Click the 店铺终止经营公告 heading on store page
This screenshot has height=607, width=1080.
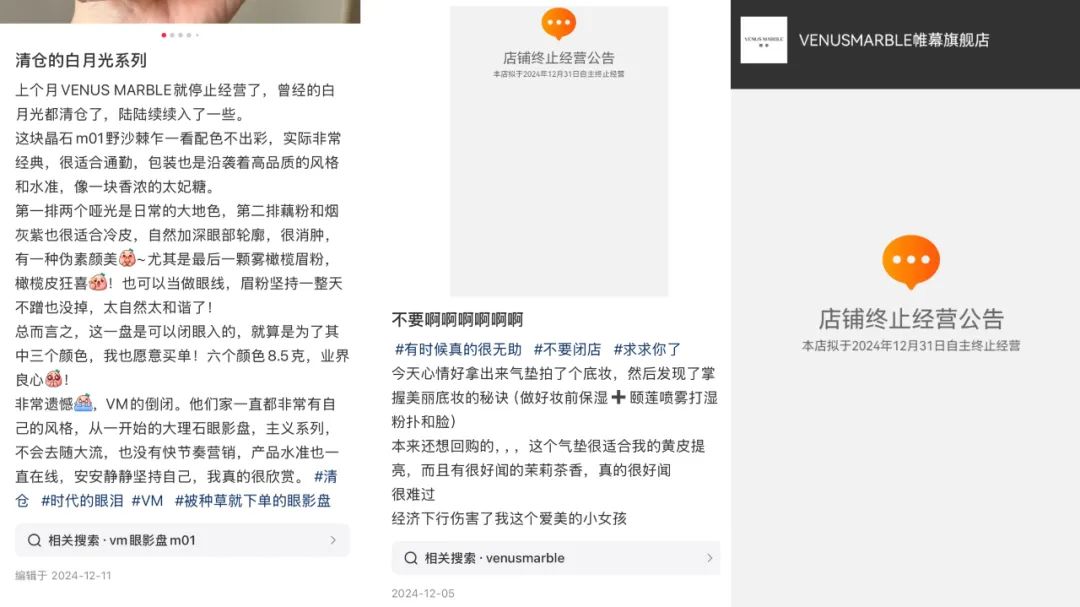(x=911, y=319)
